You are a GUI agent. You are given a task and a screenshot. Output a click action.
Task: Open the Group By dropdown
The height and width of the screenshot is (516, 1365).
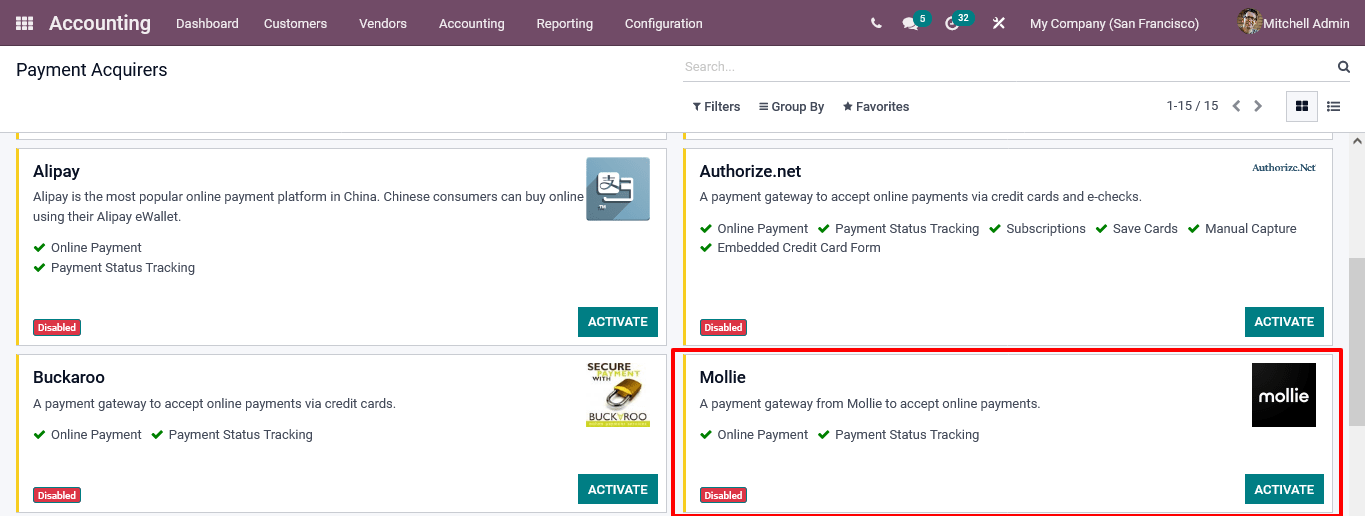(x=791, y=107)
